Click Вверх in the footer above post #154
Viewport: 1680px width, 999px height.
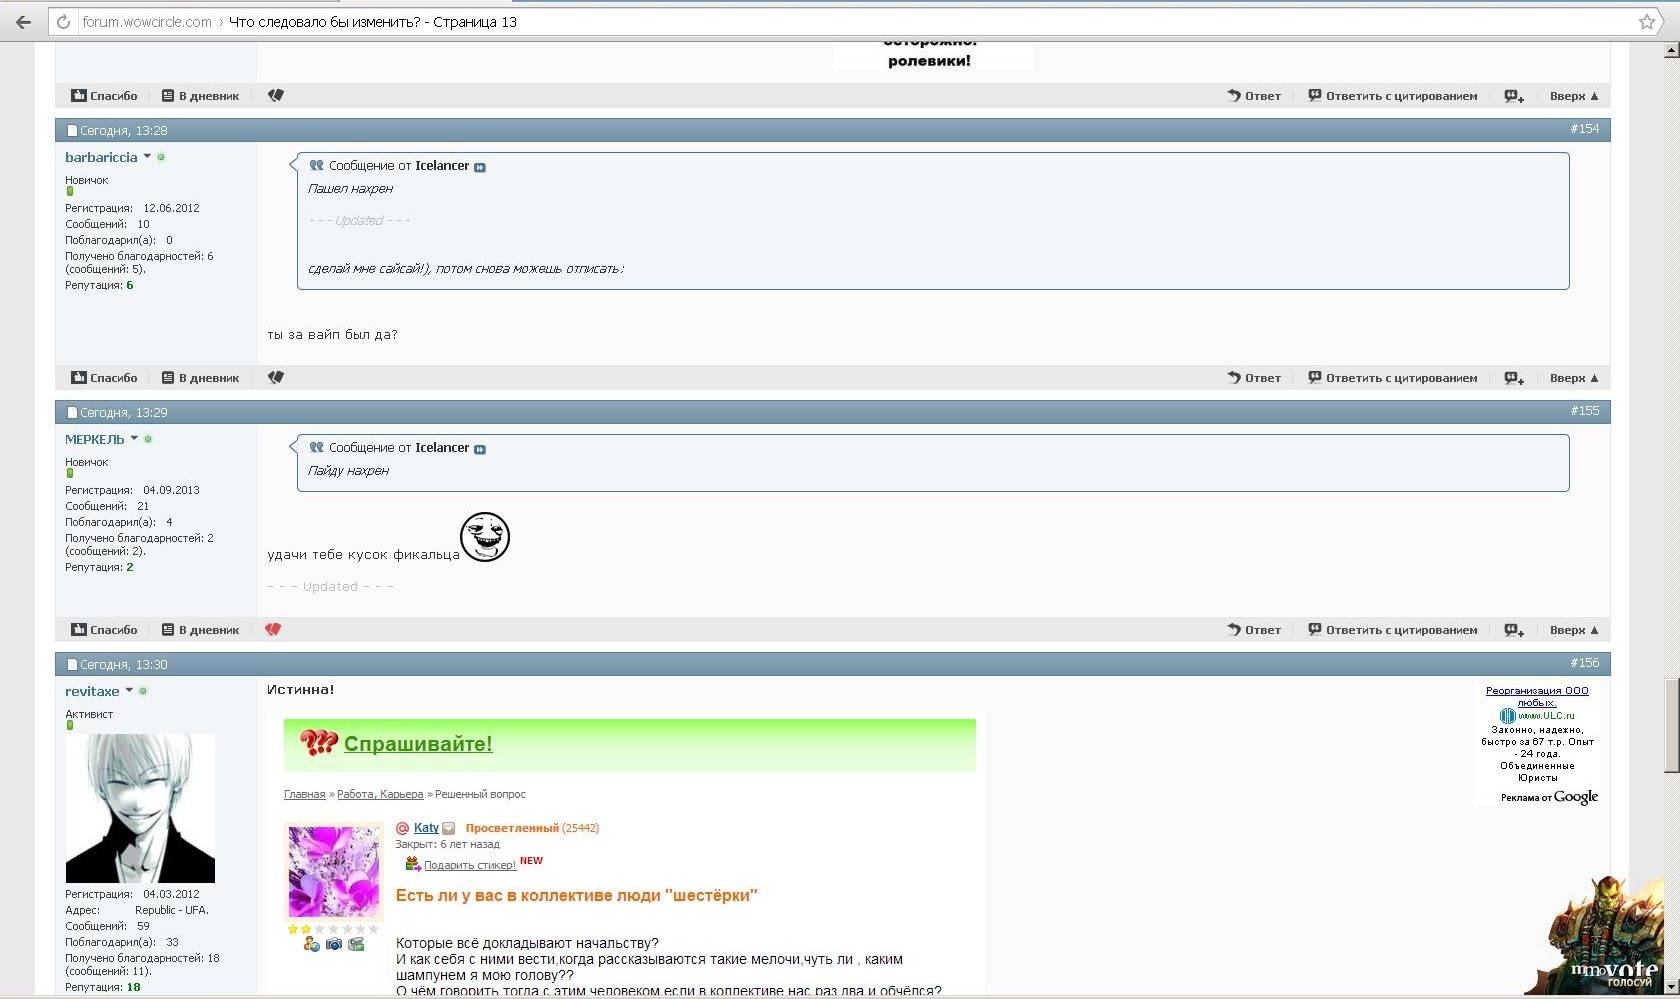point(1574,96)
